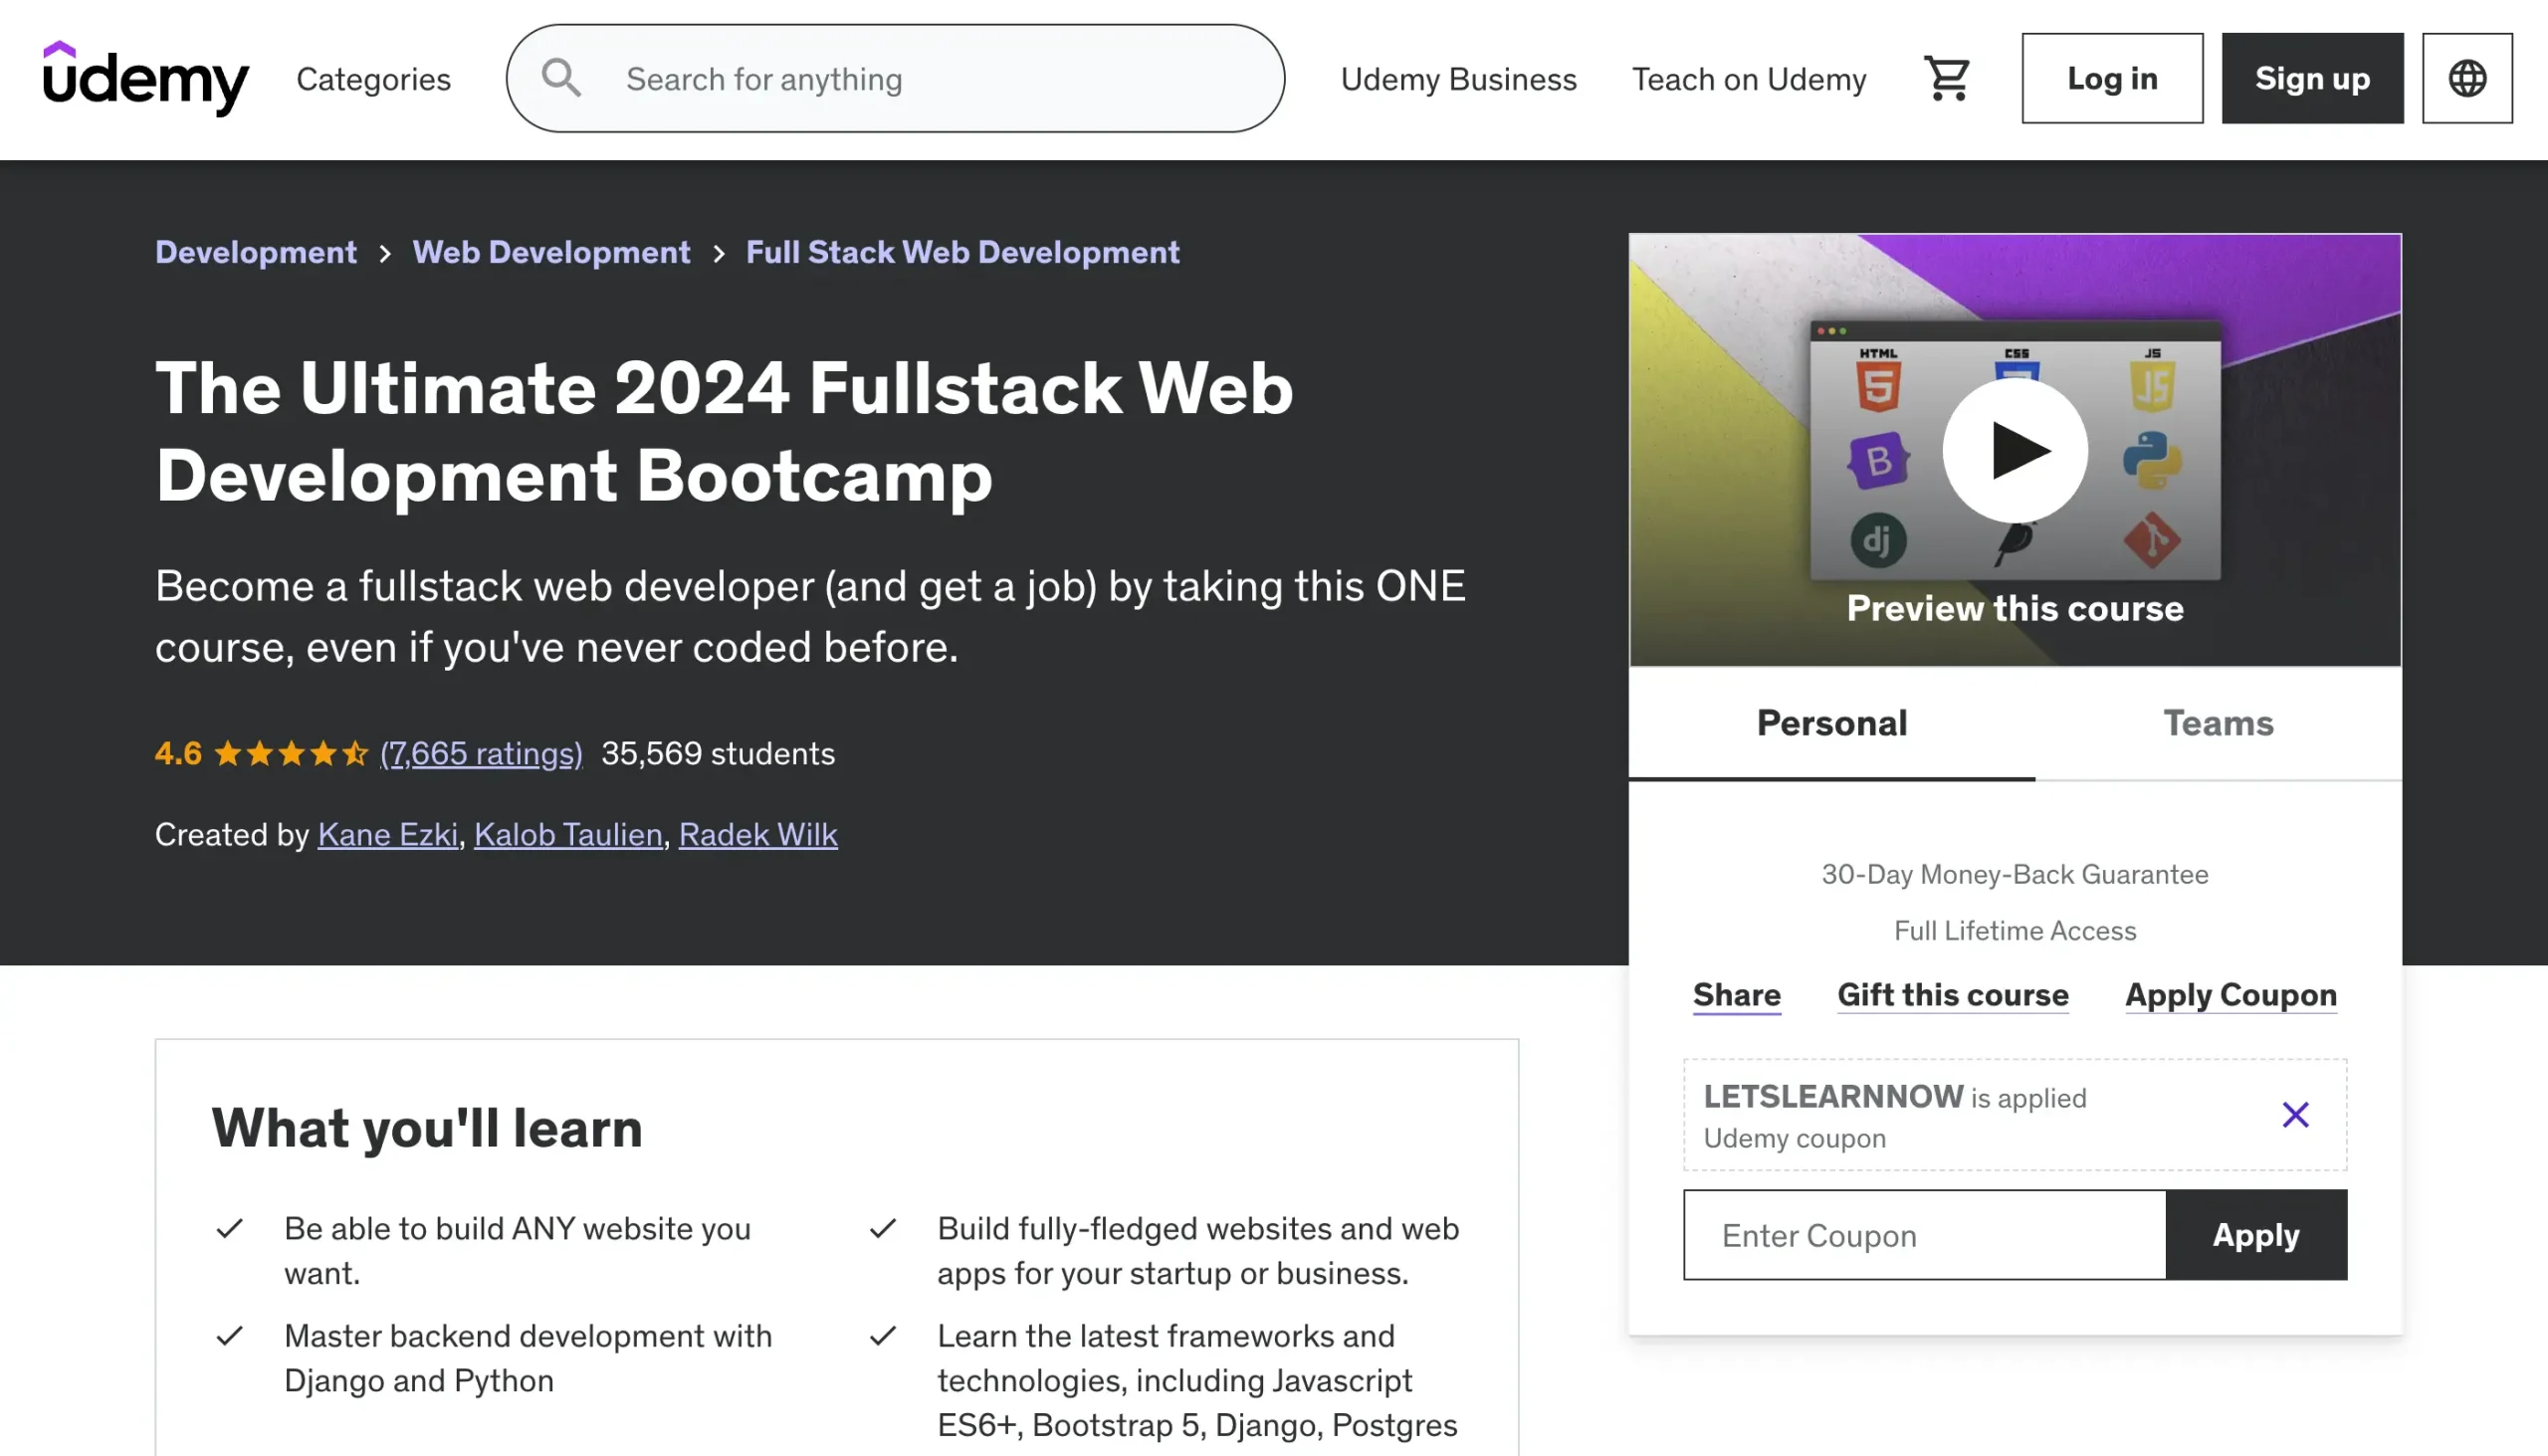Click Gift this course
This screenshot has width=2548, height=1456.
tap(1952, 995)
